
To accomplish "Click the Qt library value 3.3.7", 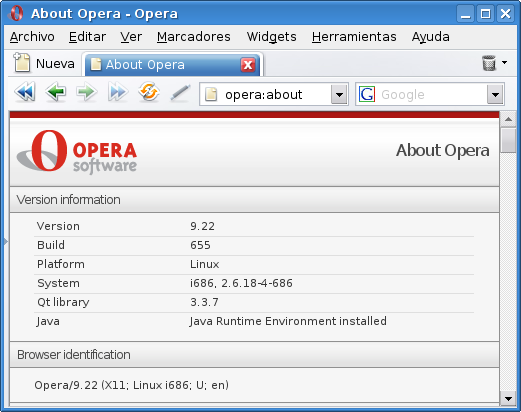I will (x=204, y=302).
